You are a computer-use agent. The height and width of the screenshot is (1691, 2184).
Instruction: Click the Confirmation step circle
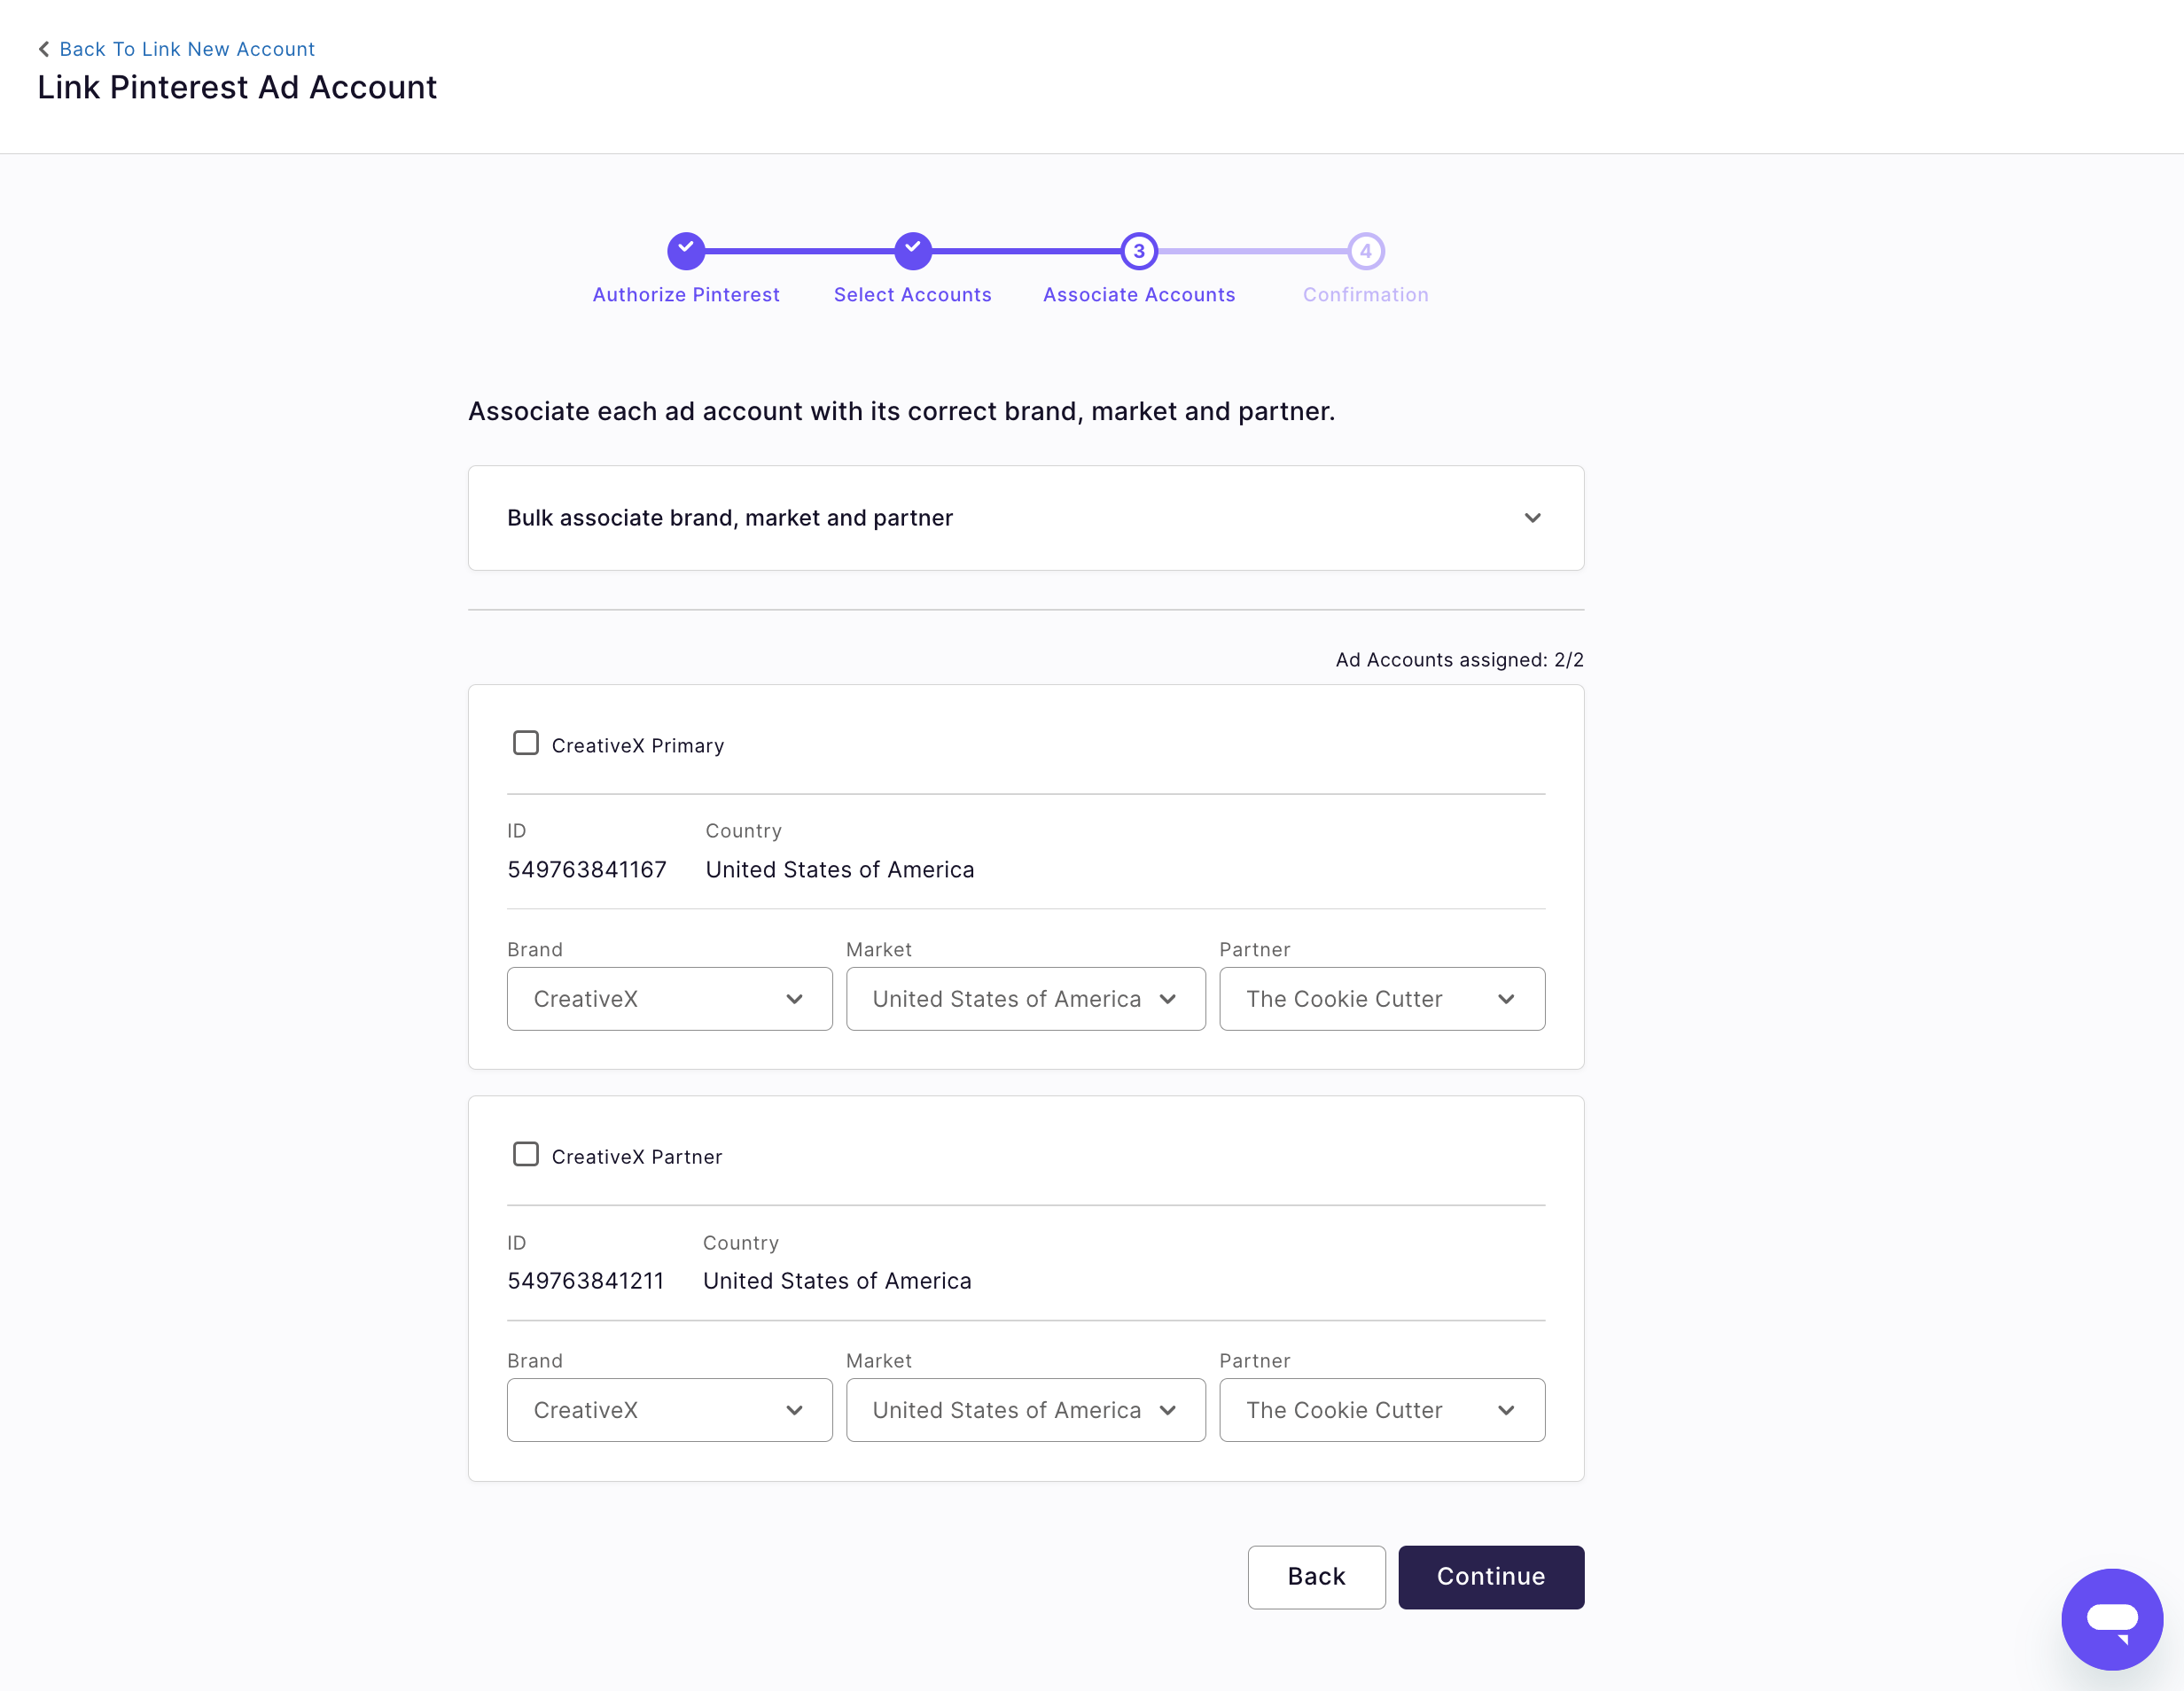1365,251
